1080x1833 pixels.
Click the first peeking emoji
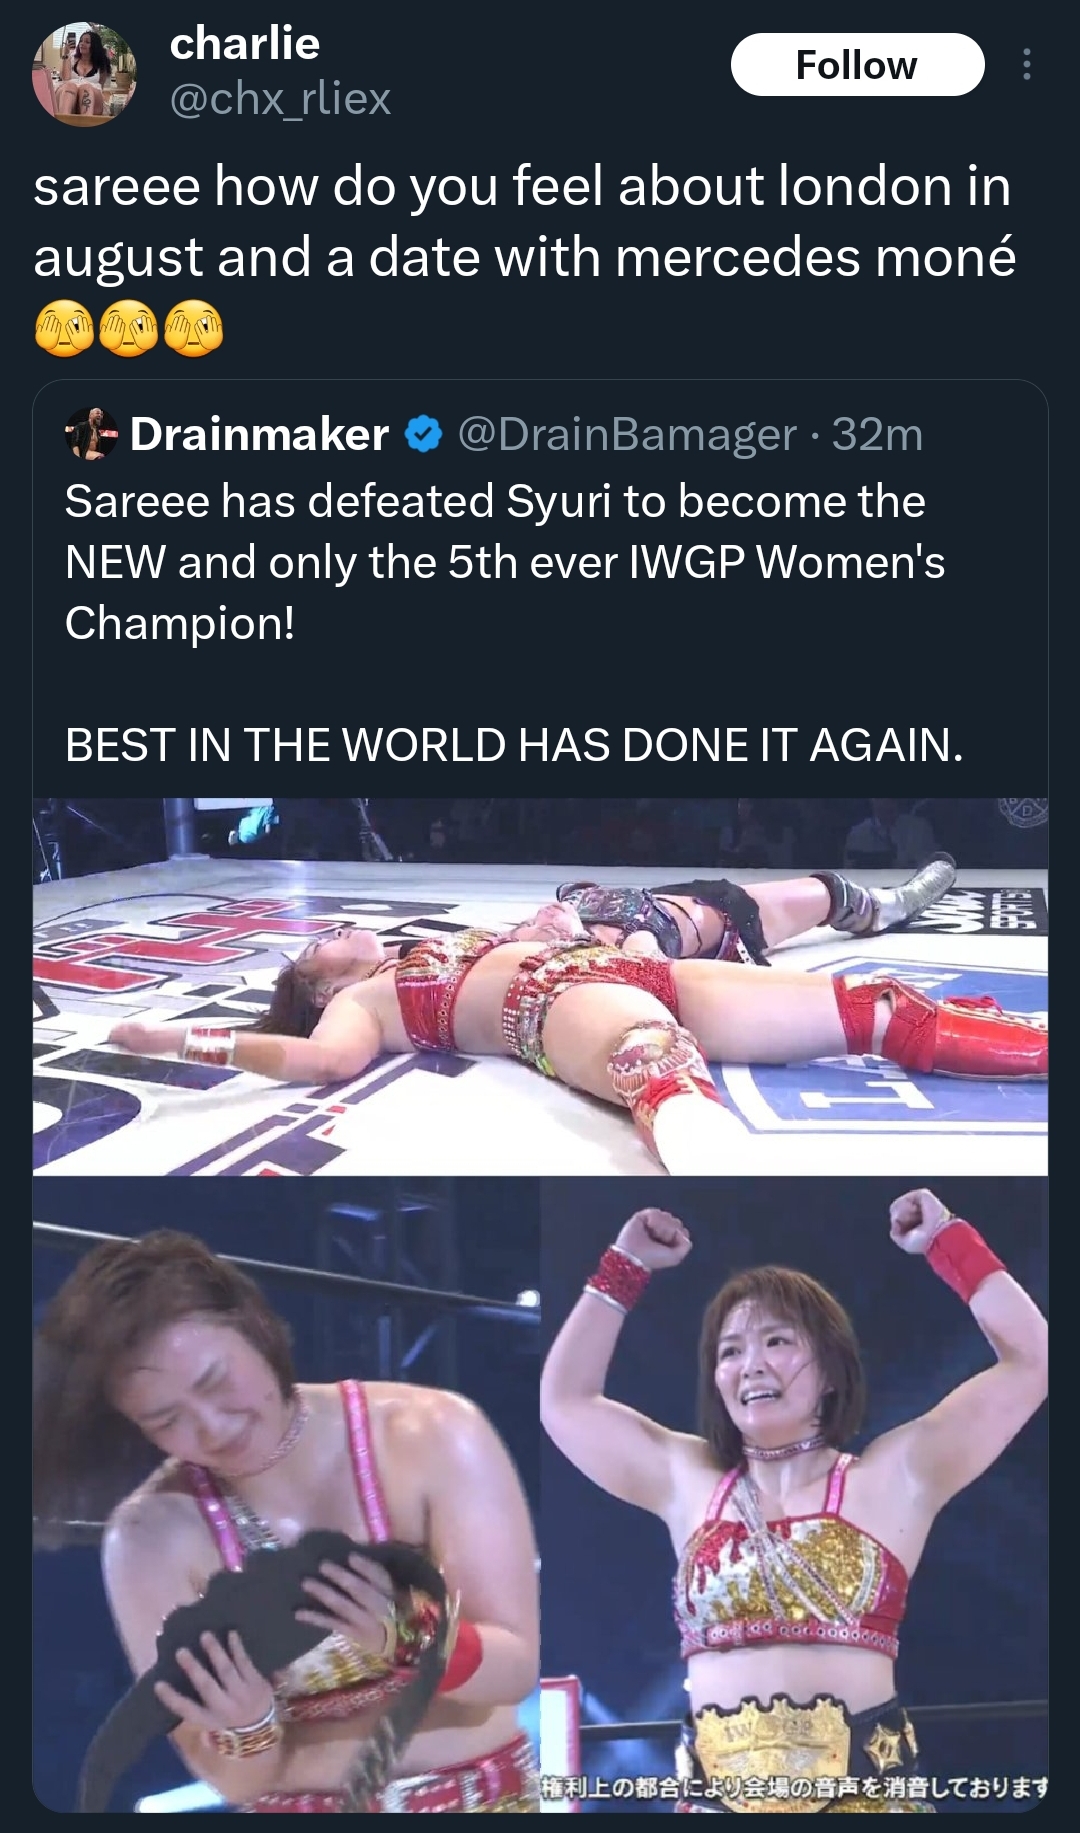tap(64, 329)
